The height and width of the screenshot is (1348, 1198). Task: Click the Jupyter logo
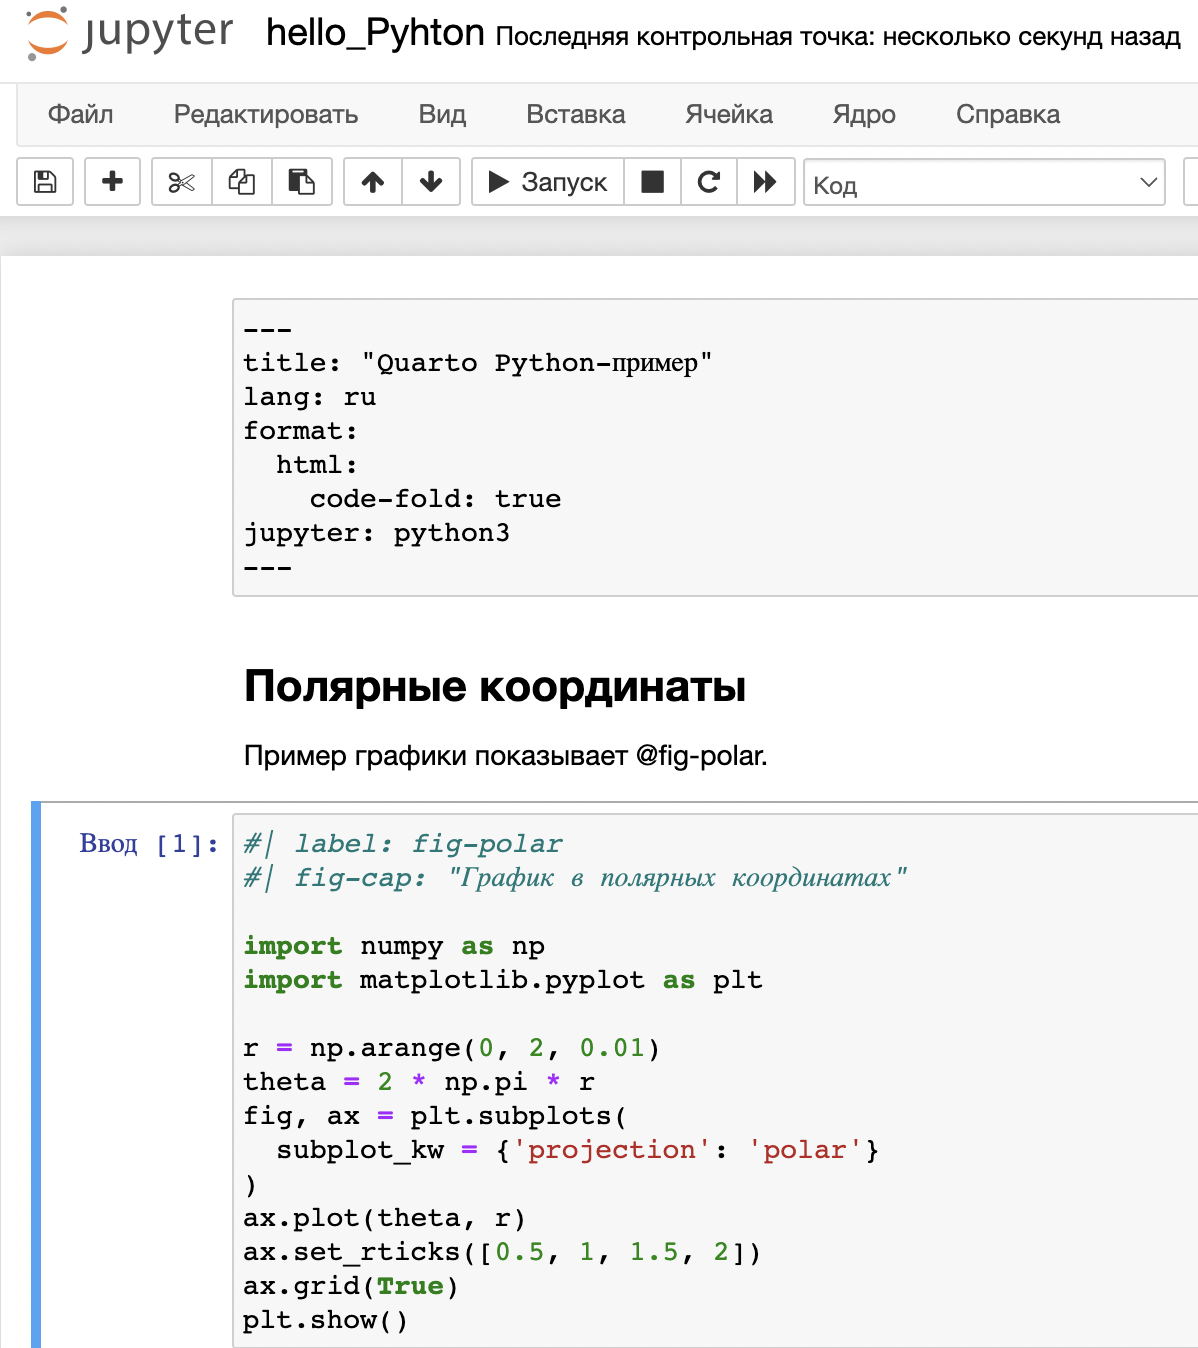click(130, 33)
